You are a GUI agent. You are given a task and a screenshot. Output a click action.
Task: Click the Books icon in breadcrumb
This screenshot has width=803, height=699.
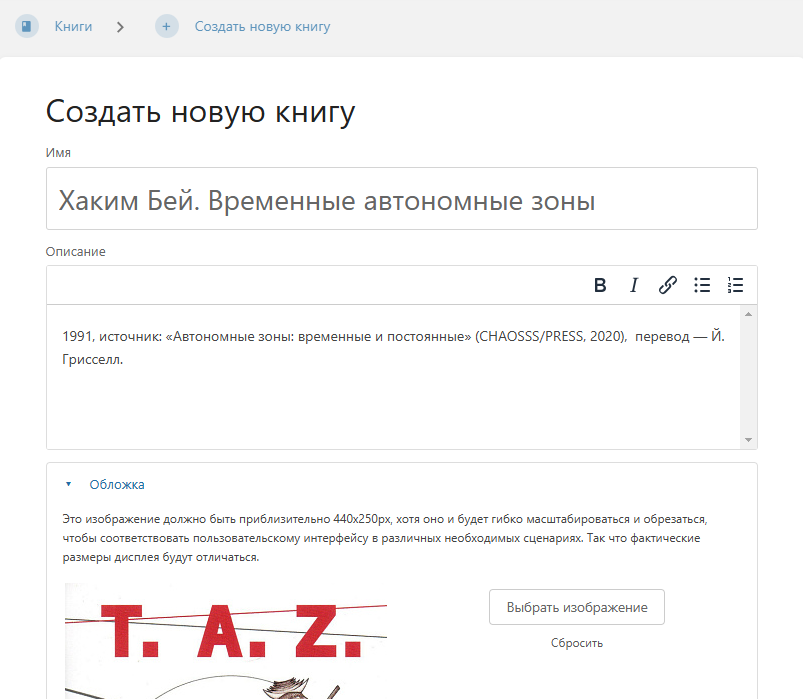(27, 26)
